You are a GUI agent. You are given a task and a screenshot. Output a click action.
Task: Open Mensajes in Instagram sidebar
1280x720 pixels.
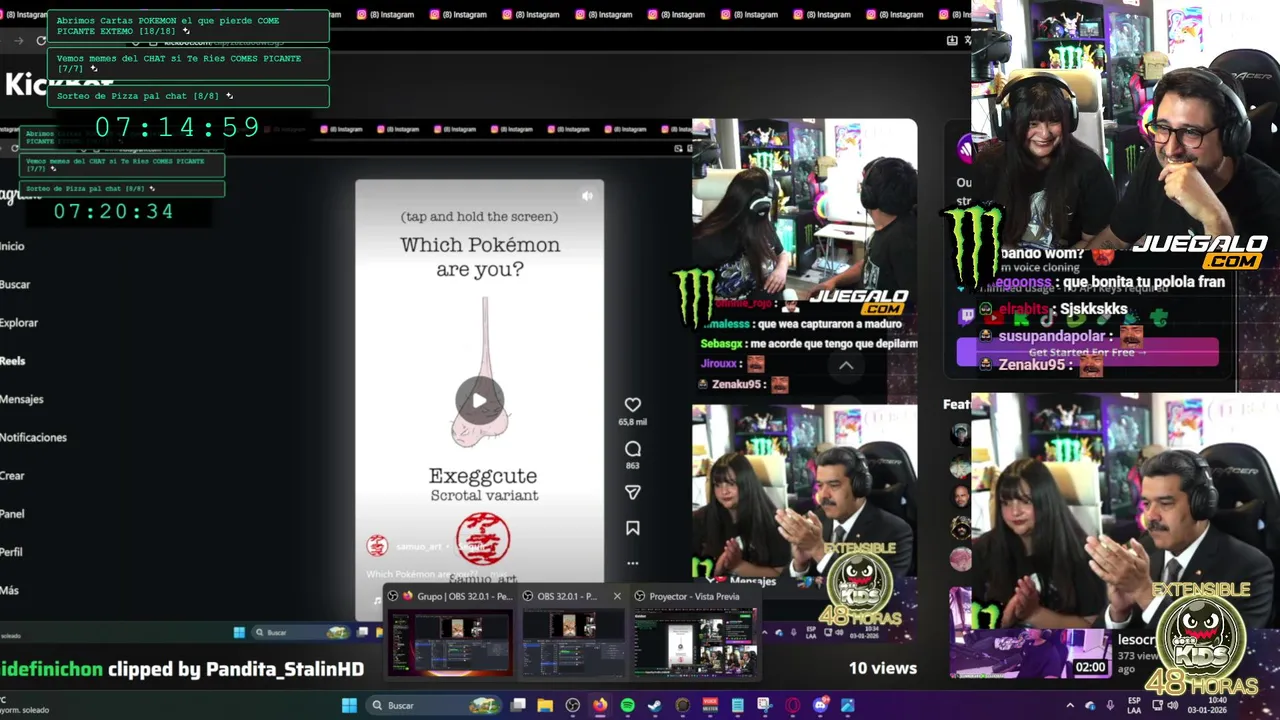(22, 399)
